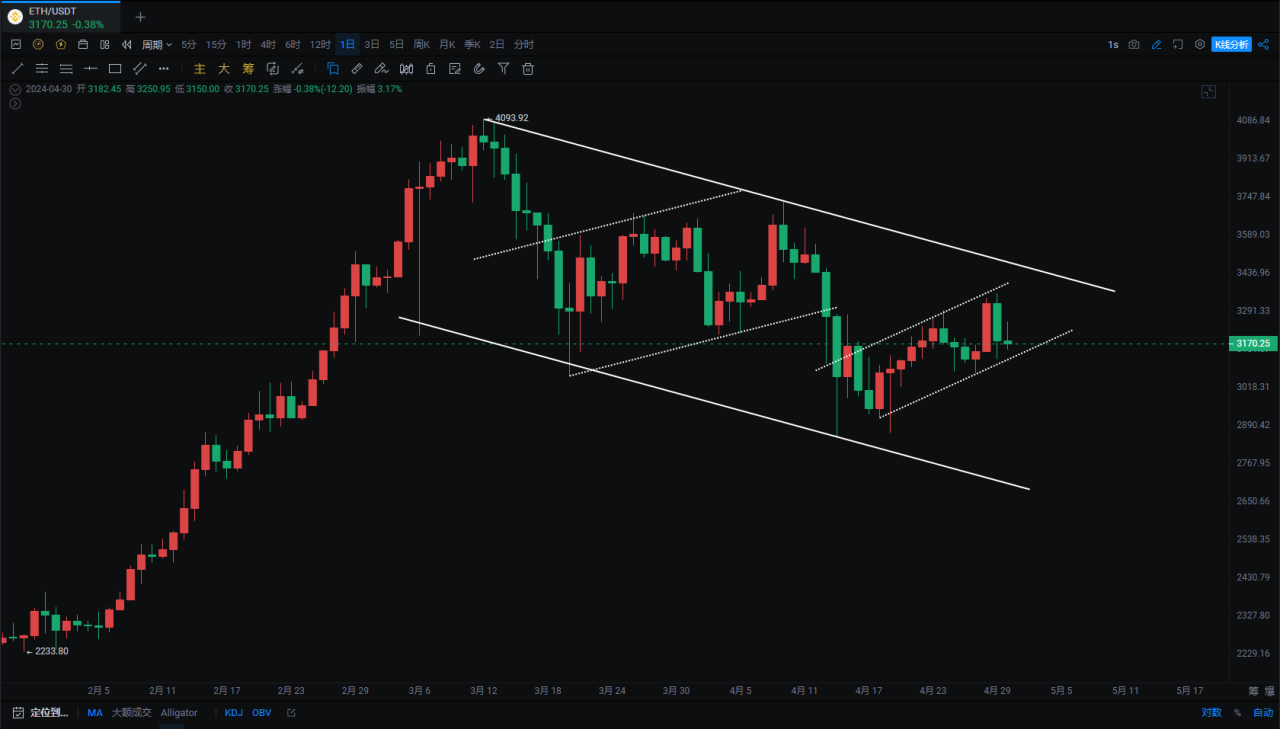Click the trash icon to delete drawings
The height and width of the screenshot is (729, 1280).
528,69
